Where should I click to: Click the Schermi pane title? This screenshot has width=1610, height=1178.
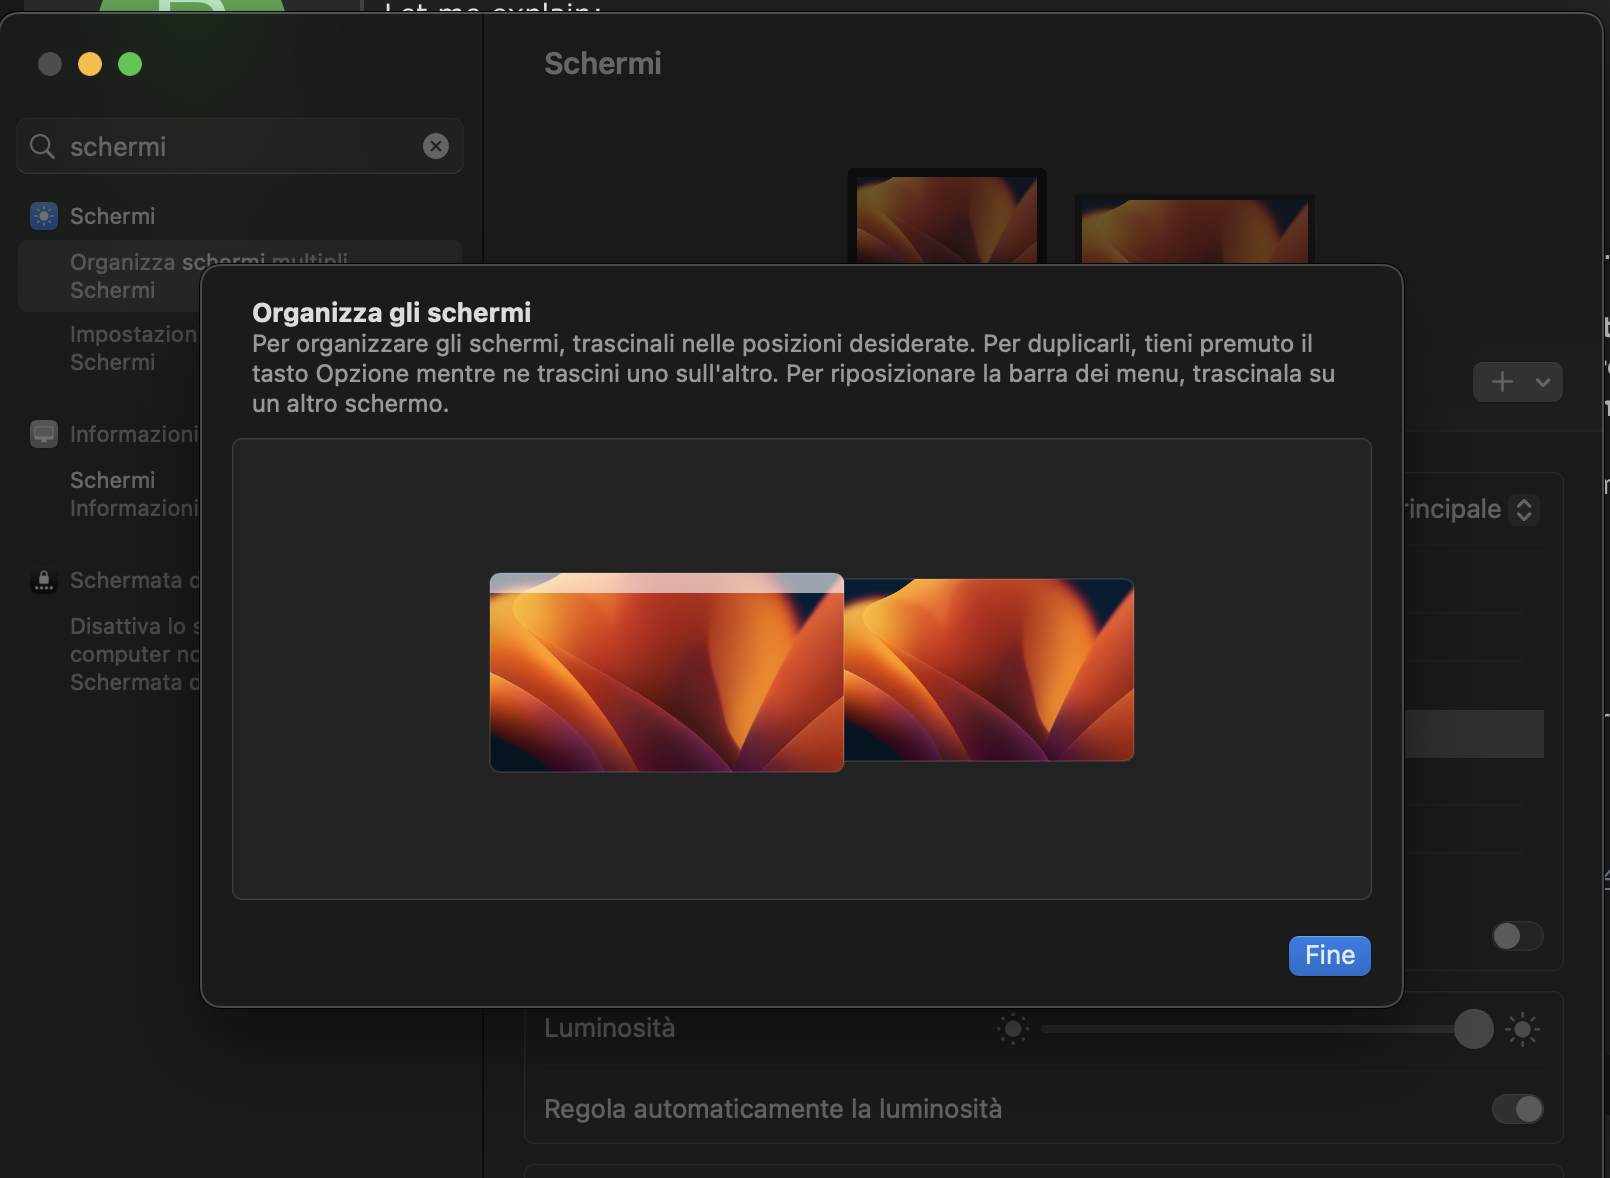(603, 63)
